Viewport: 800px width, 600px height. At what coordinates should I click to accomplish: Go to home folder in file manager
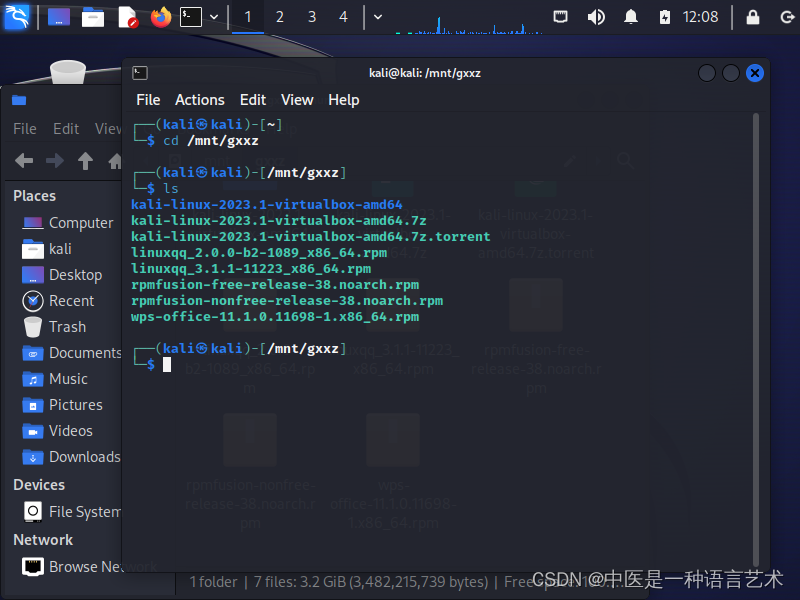click(115, 161)
